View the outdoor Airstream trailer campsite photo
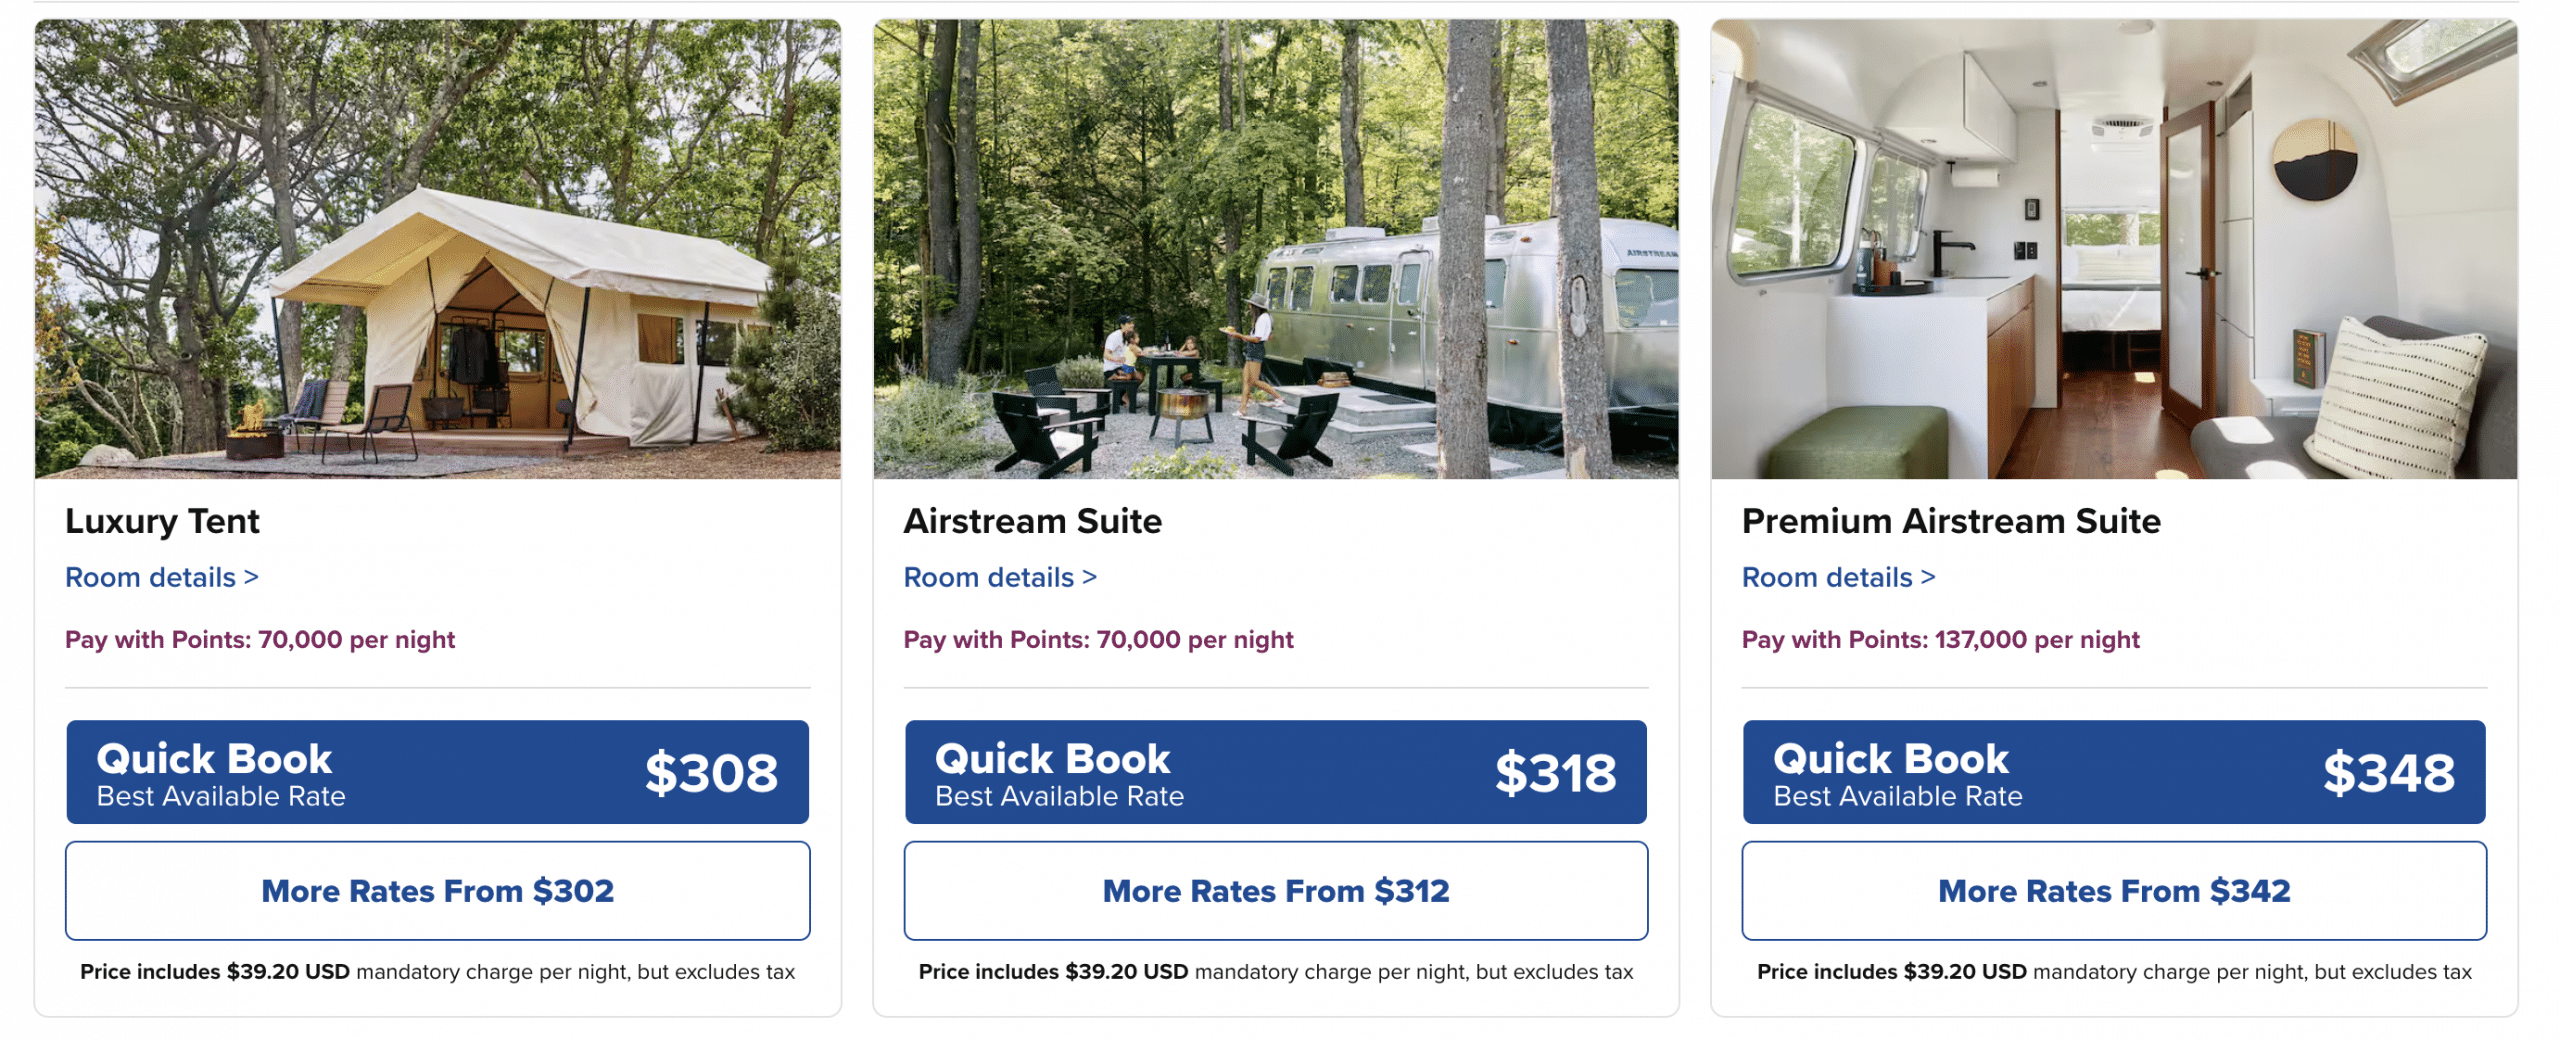The image size is (2560, 1040). [x=1275, y=249]
